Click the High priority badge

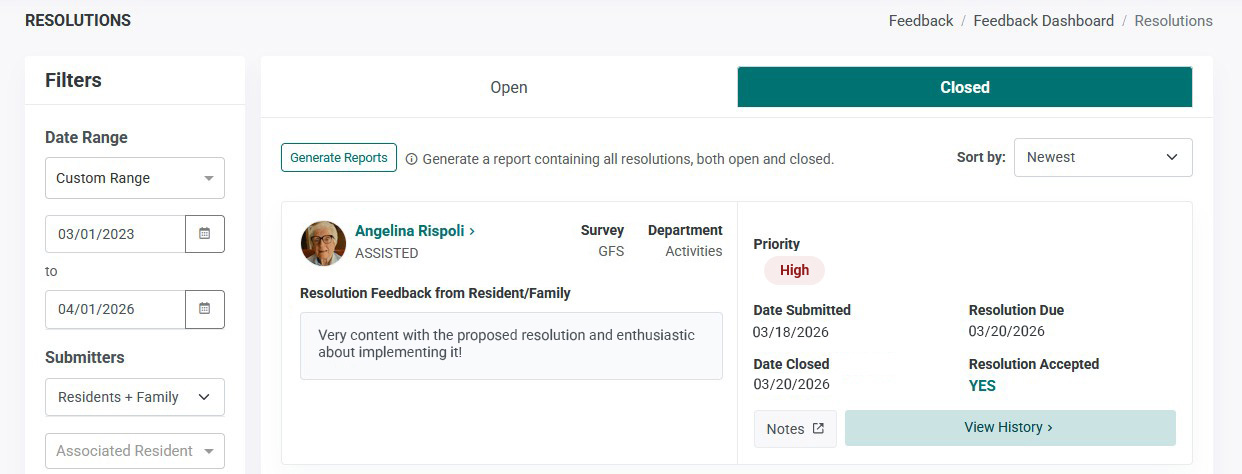(x=794, y=270)
